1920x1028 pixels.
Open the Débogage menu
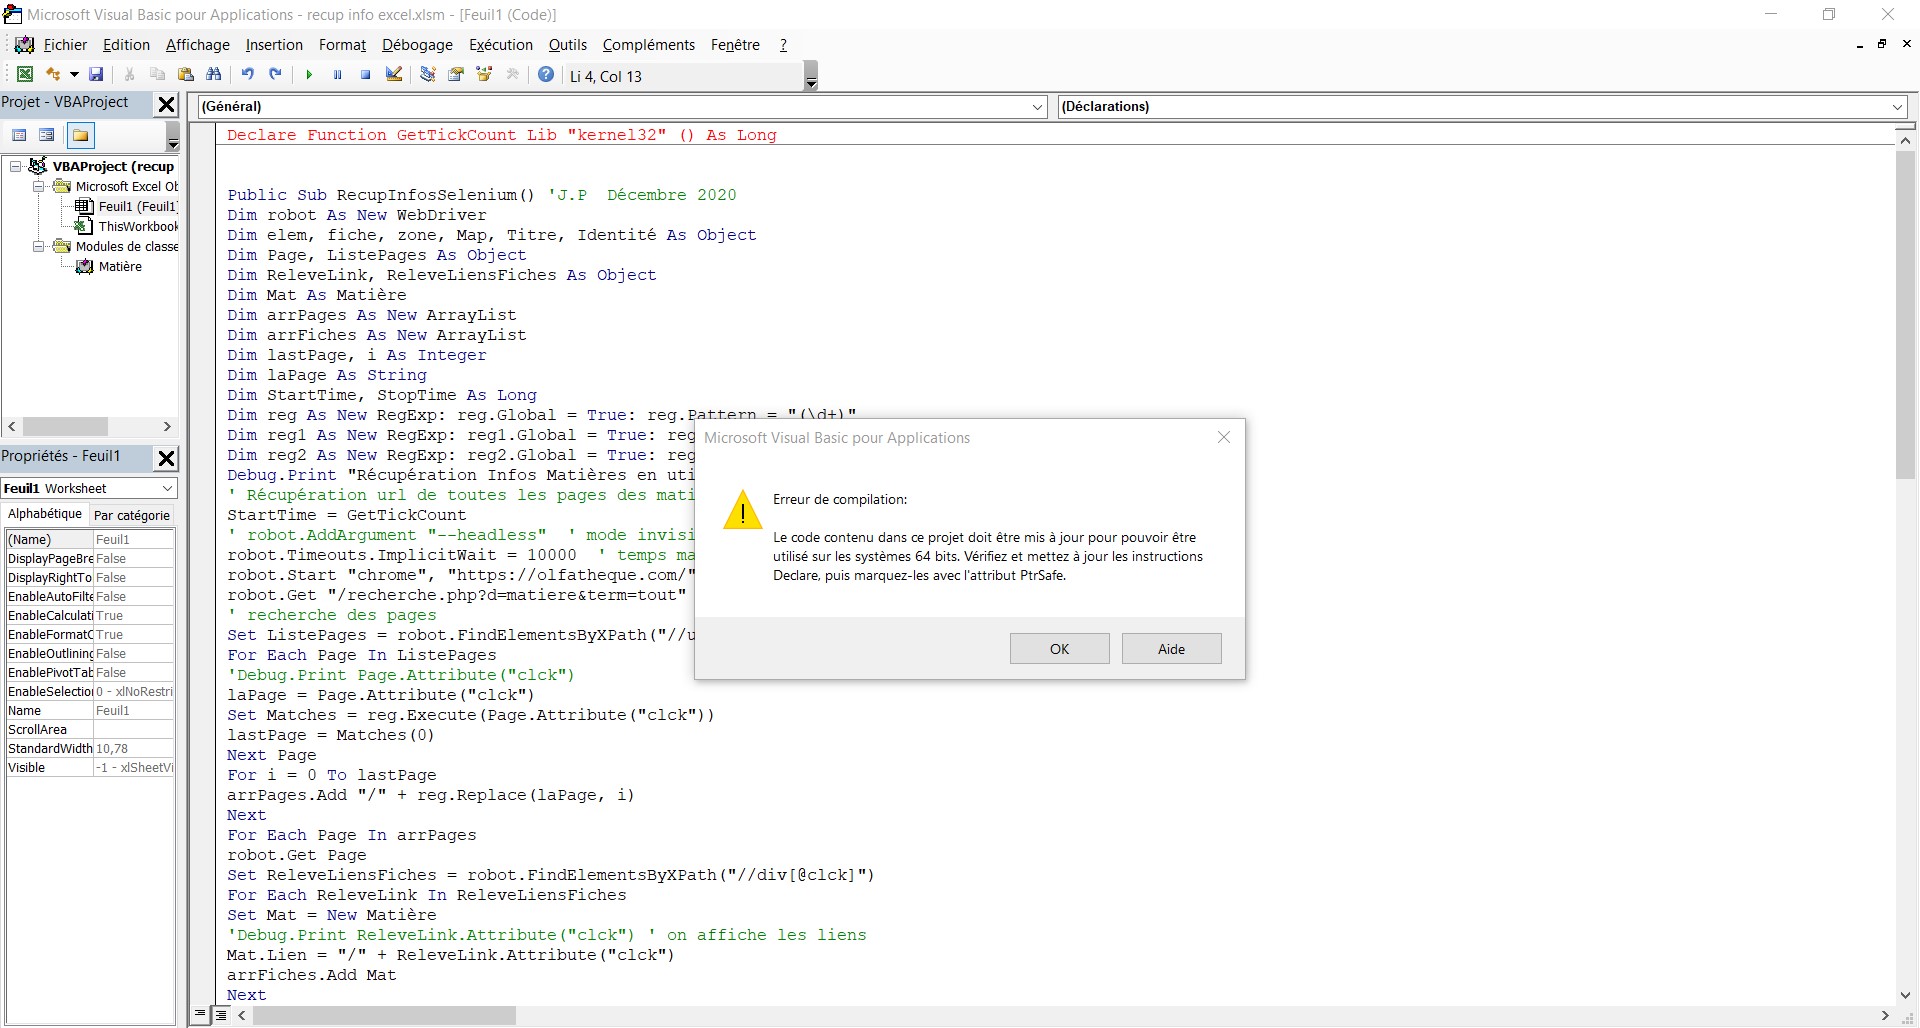point(417,45)
